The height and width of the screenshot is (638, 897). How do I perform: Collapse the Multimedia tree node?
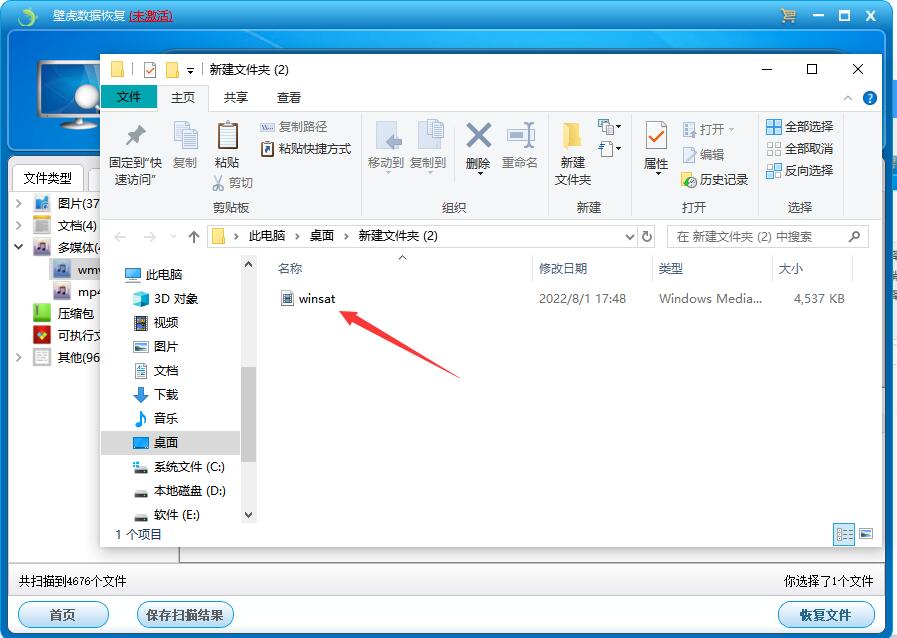(19, 247)
